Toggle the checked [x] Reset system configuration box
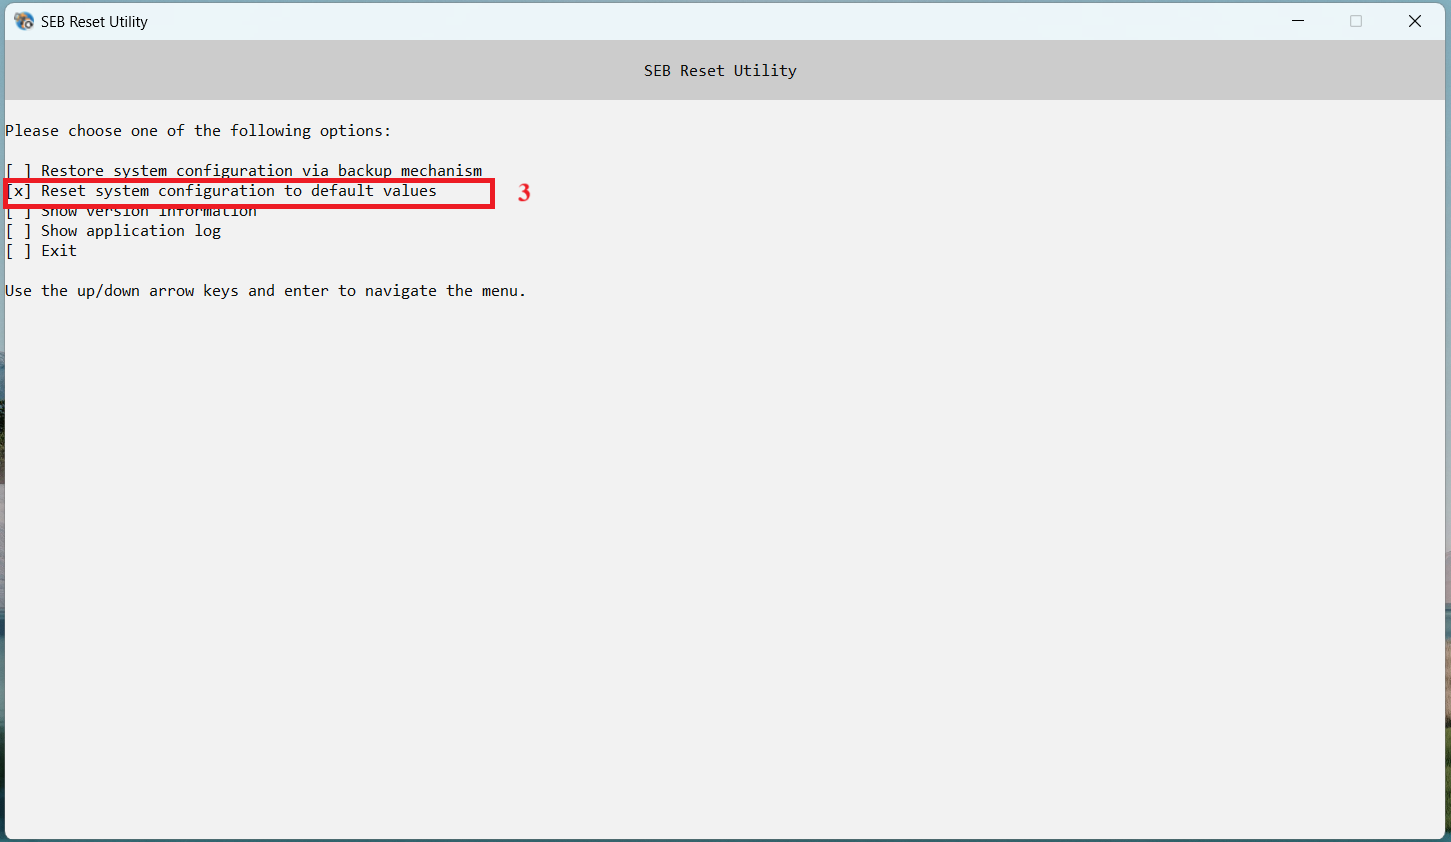 (19, 191)
